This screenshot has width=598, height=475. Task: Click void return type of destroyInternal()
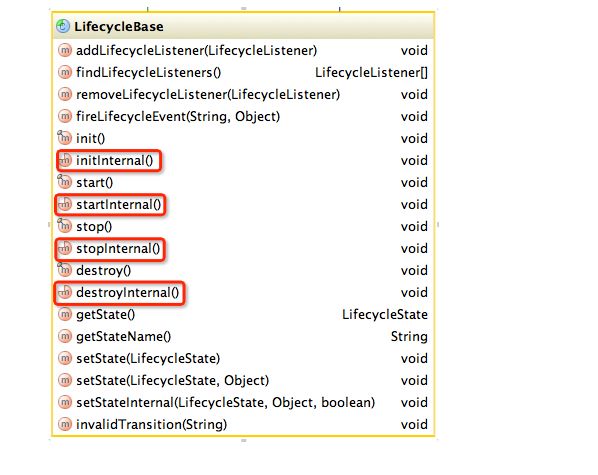[414, 293]
